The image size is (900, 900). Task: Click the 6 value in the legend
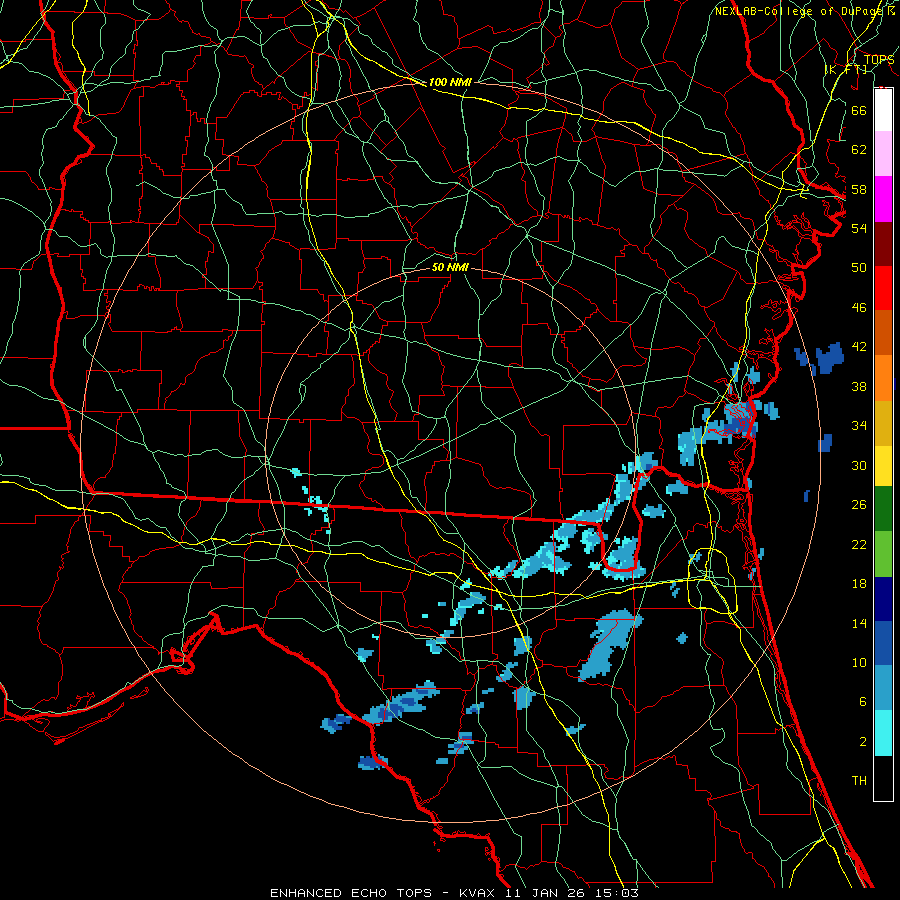click(862, 702)
